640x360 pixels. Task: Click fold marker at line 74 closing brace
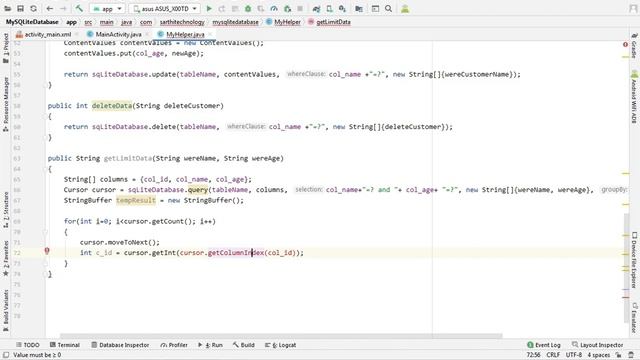pyautogui.click(x=46, y=274)
